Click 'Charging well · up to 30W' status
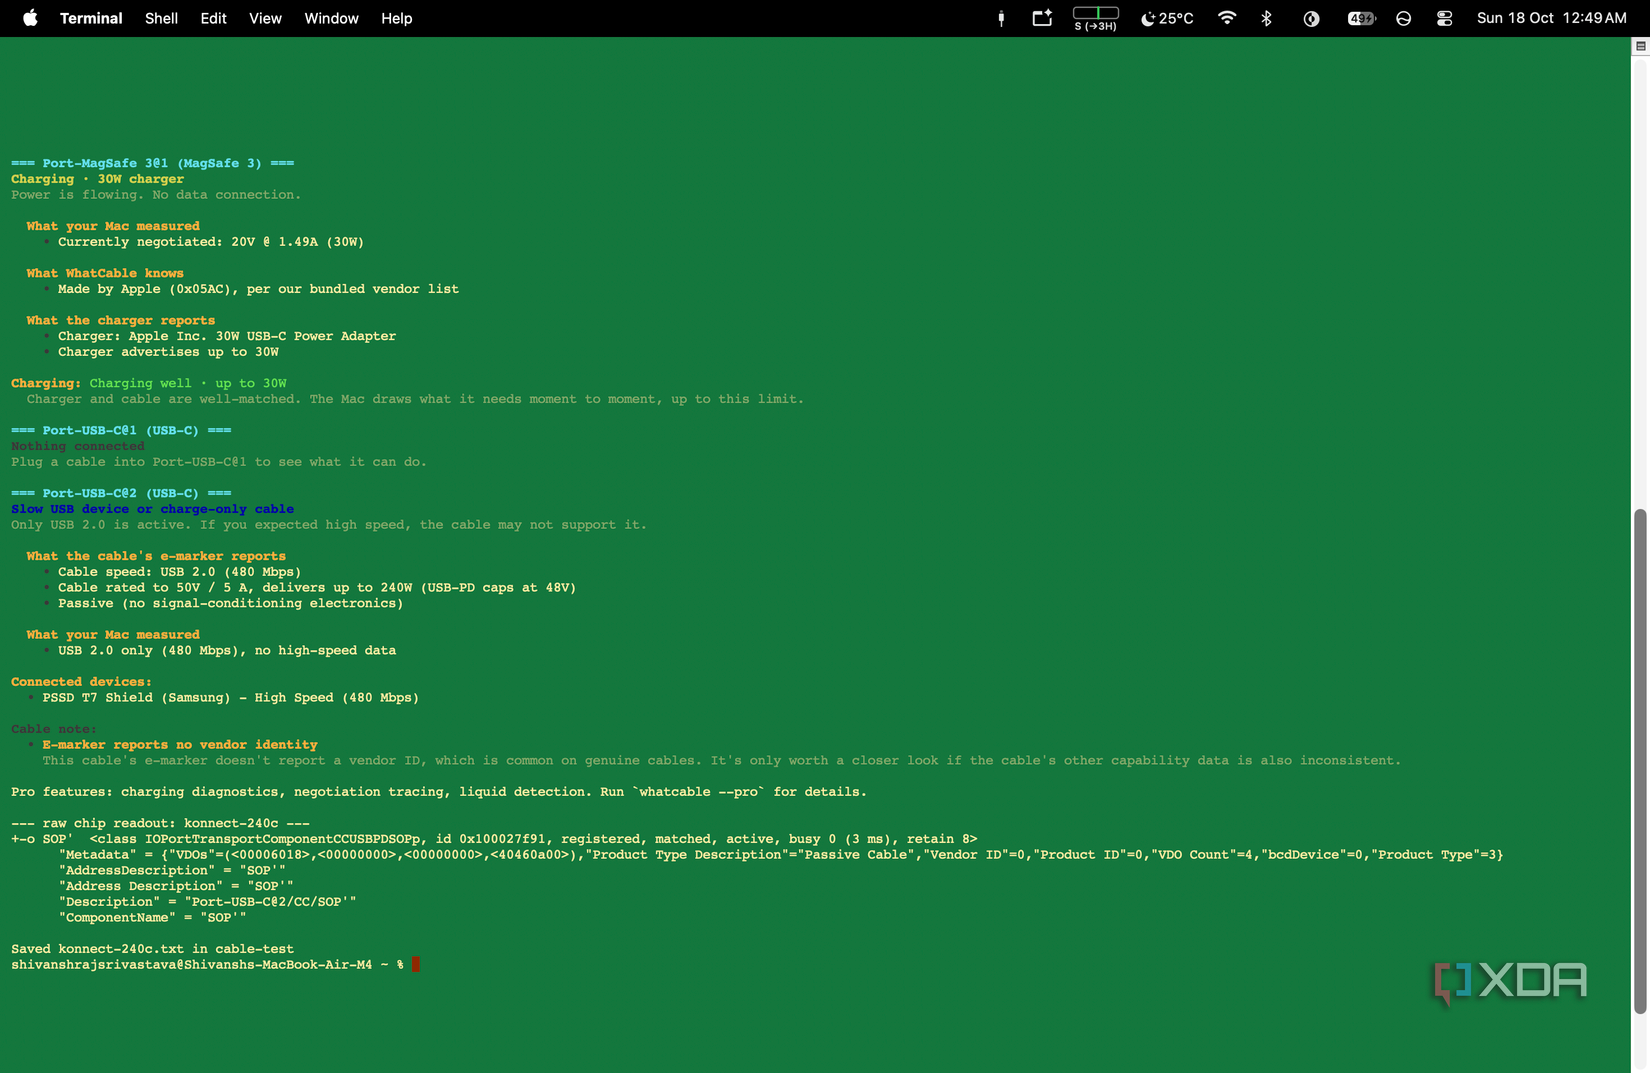 pyautogui.click(x=187, y=383)
